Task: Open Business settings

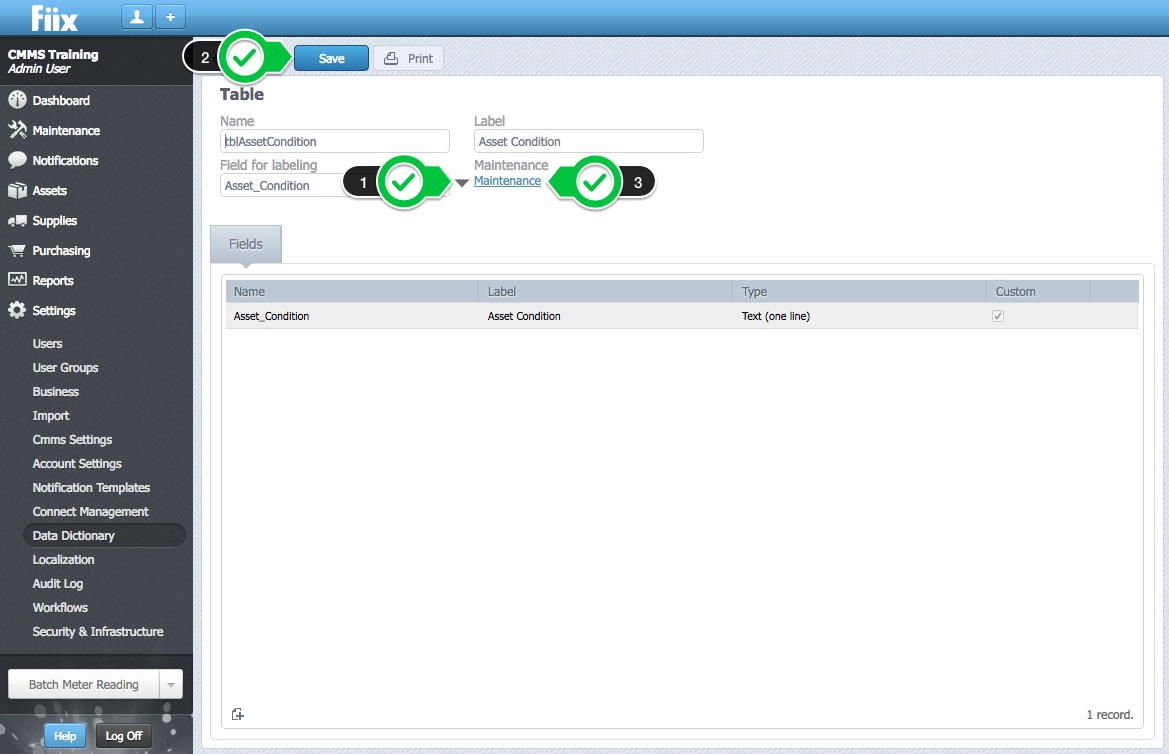Action: 56,392
